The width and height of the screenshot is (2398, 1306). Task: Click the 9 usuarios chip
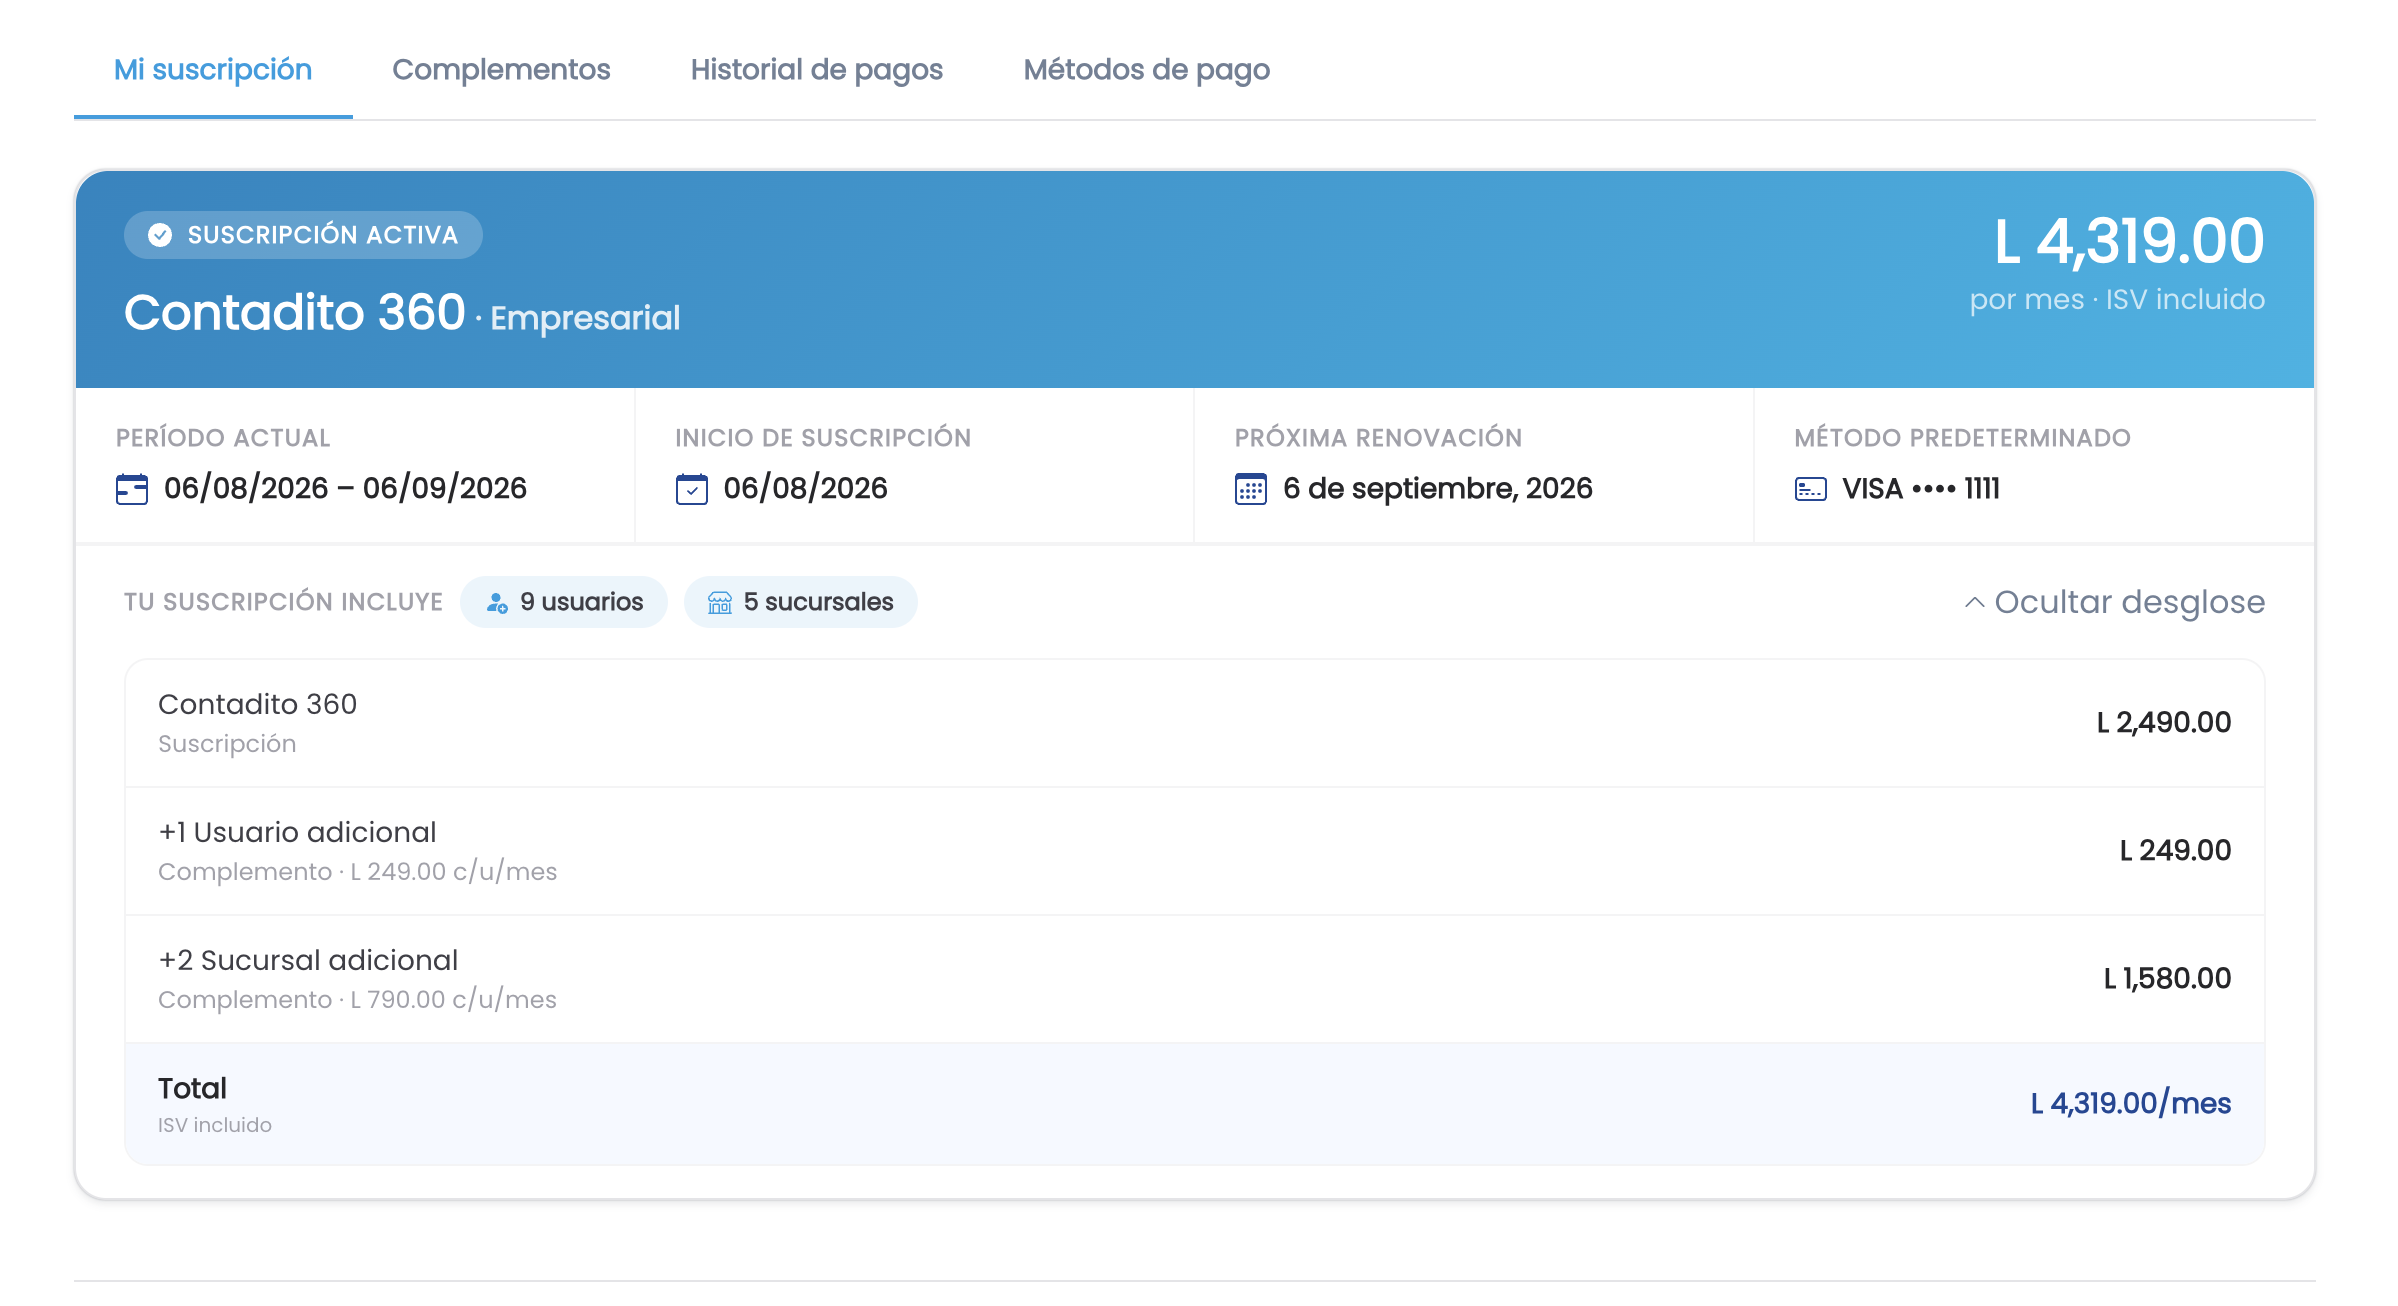pyautogui.click(x=564, y=602)
